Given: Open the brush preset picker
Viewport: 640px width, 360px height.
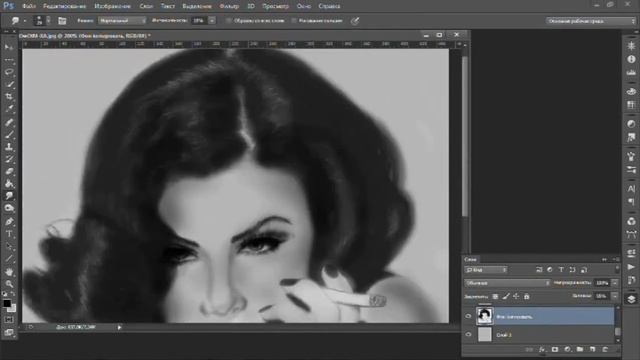Looking at the screenshot, I should pyautogui.click(x=42, y=20).
